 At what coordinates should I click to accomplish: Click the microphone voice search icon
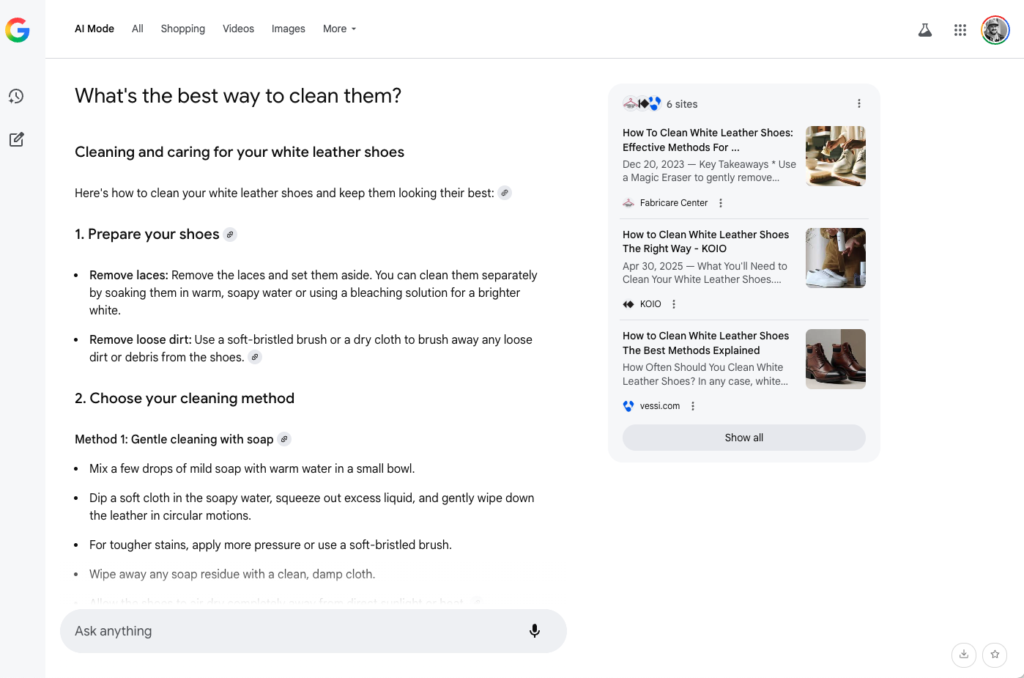[534, 630]
